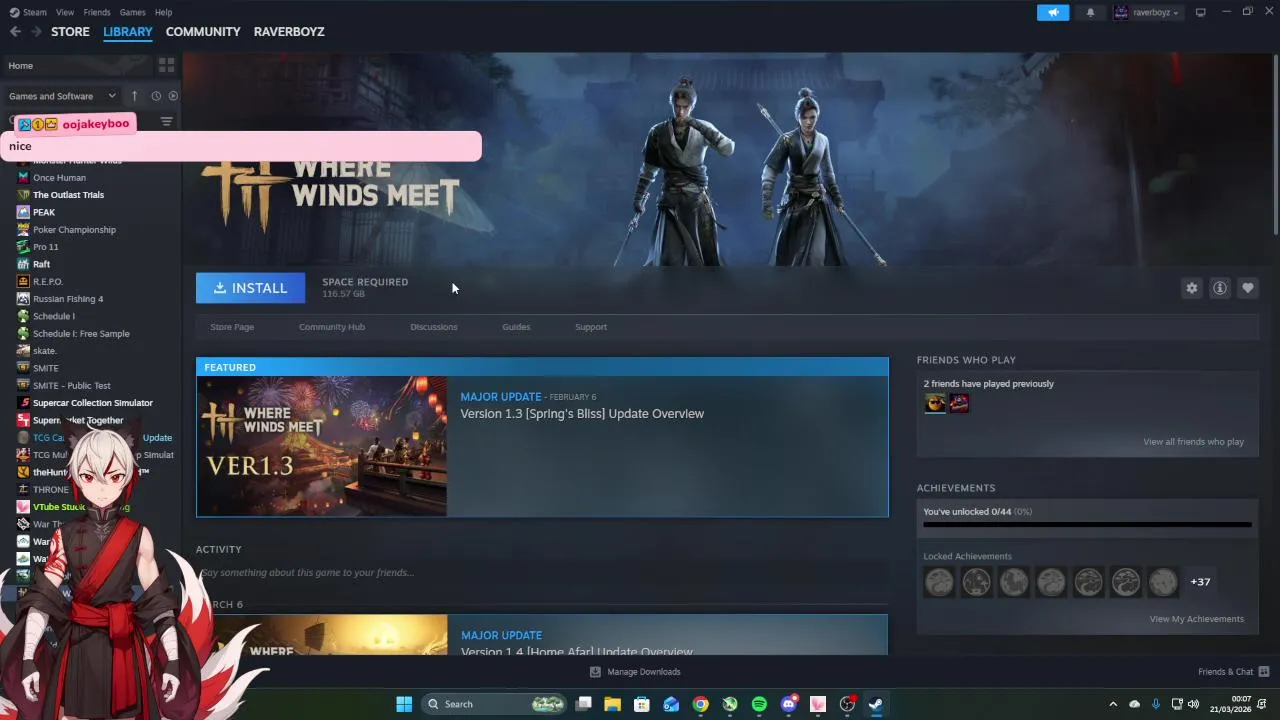This screenshot has width=1280, height=720.
Task: Open game info icon
Action: point(1219,288)
